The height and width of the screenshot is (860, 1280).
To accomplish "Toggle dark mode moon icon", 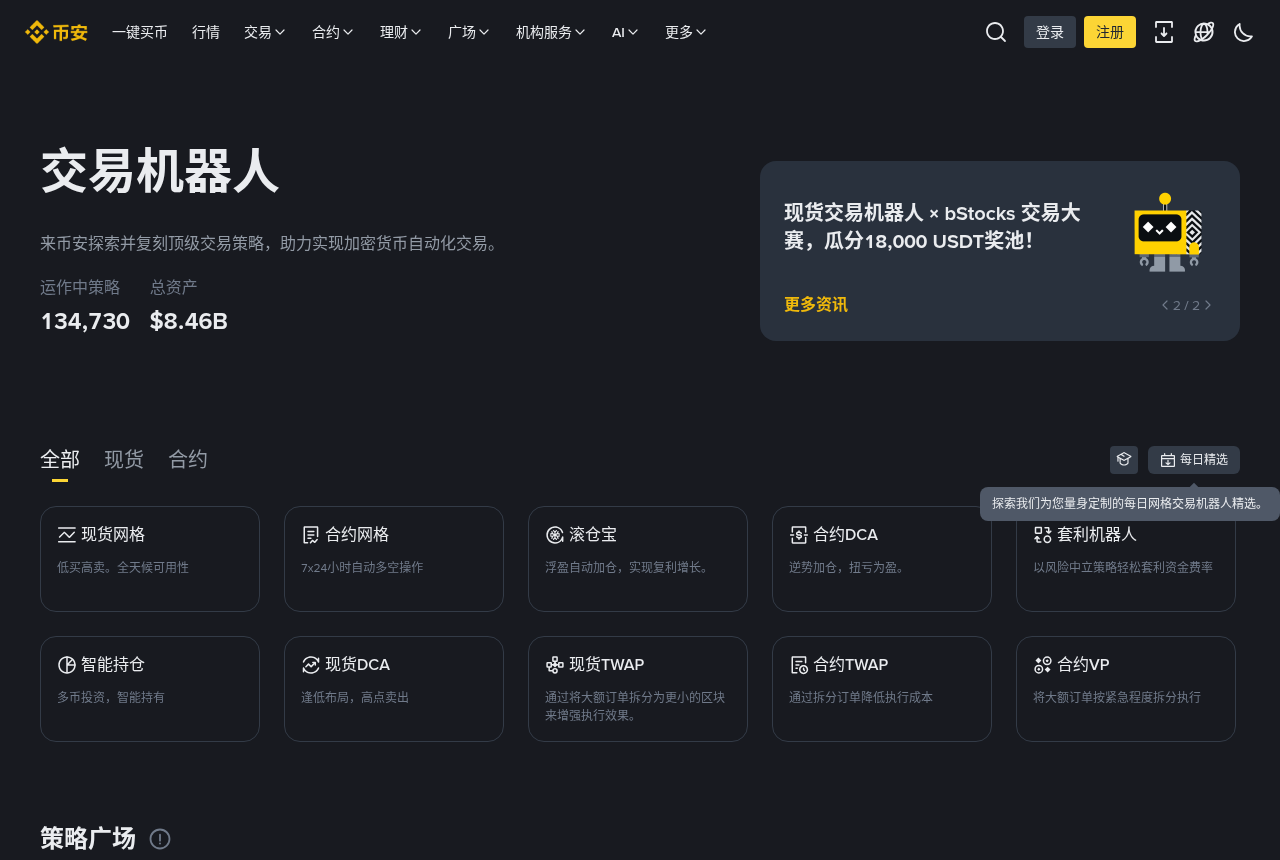I will (1244, 32).
